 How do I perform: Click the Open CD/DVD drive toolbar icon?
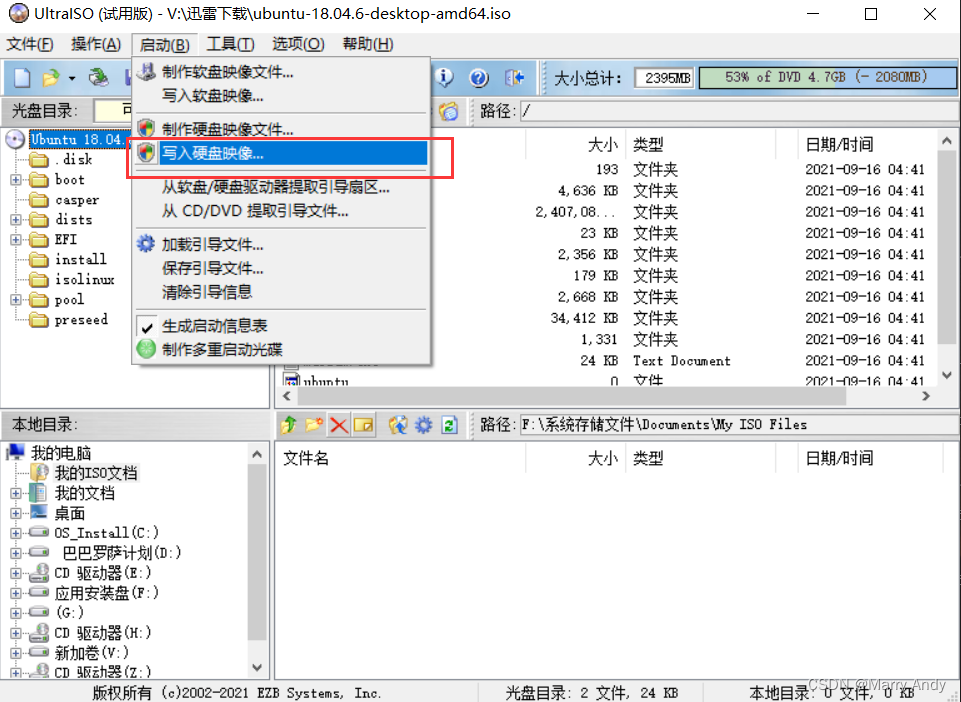(98, 78)
